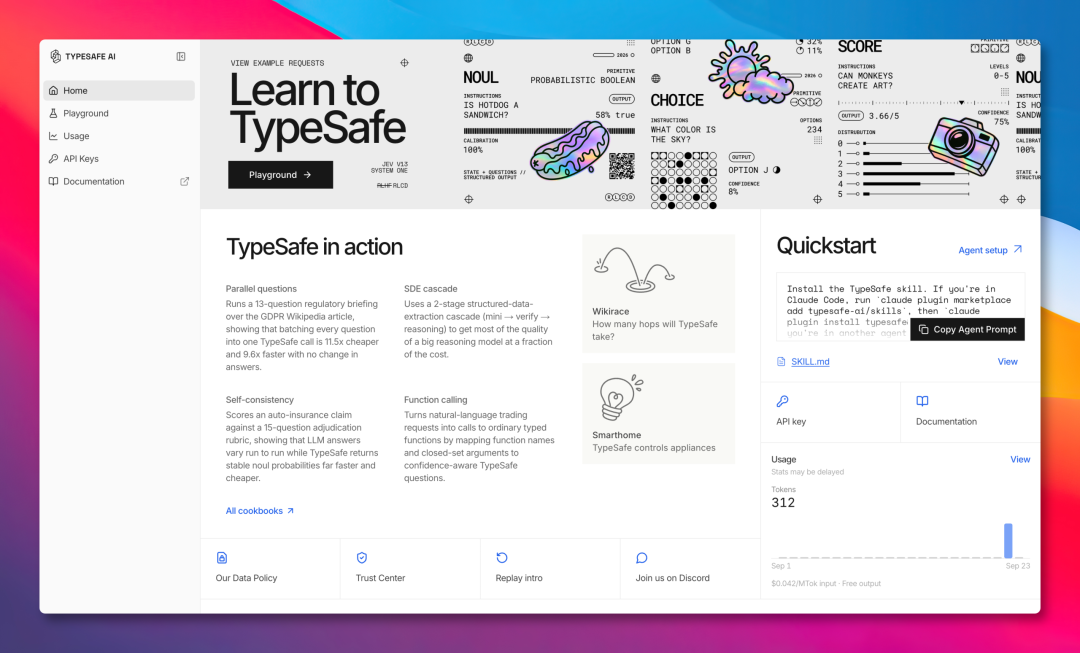Collapse the sidebar with the panel toggle icon

point(181,56)
